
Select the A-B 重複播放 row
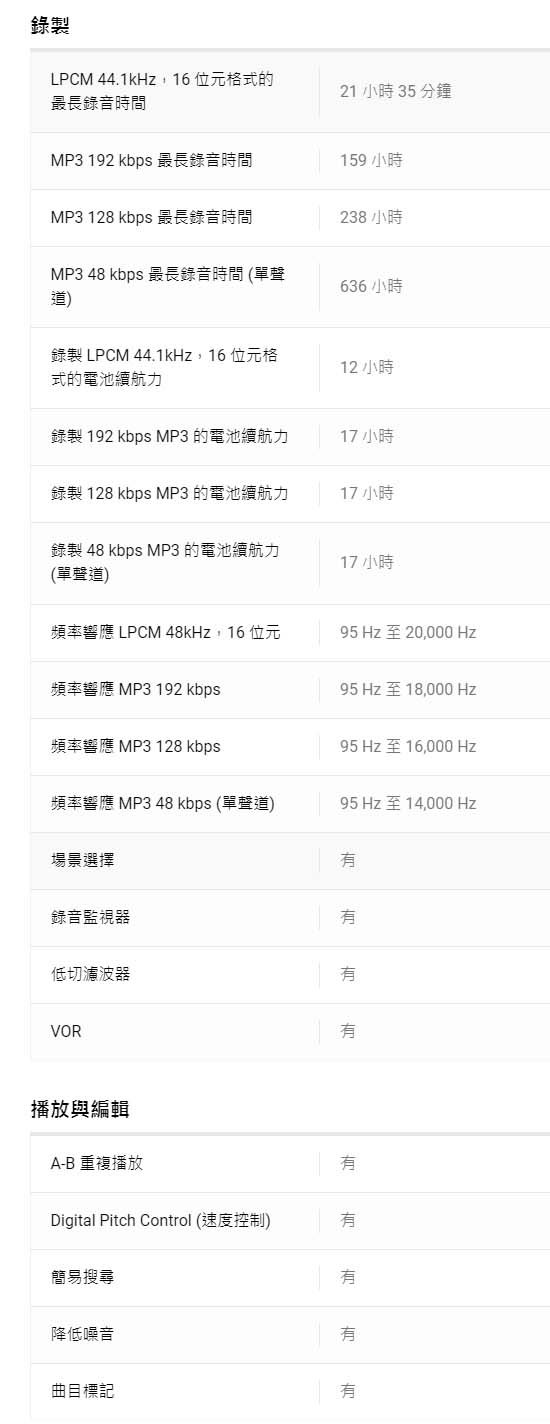coord(290,1164)
